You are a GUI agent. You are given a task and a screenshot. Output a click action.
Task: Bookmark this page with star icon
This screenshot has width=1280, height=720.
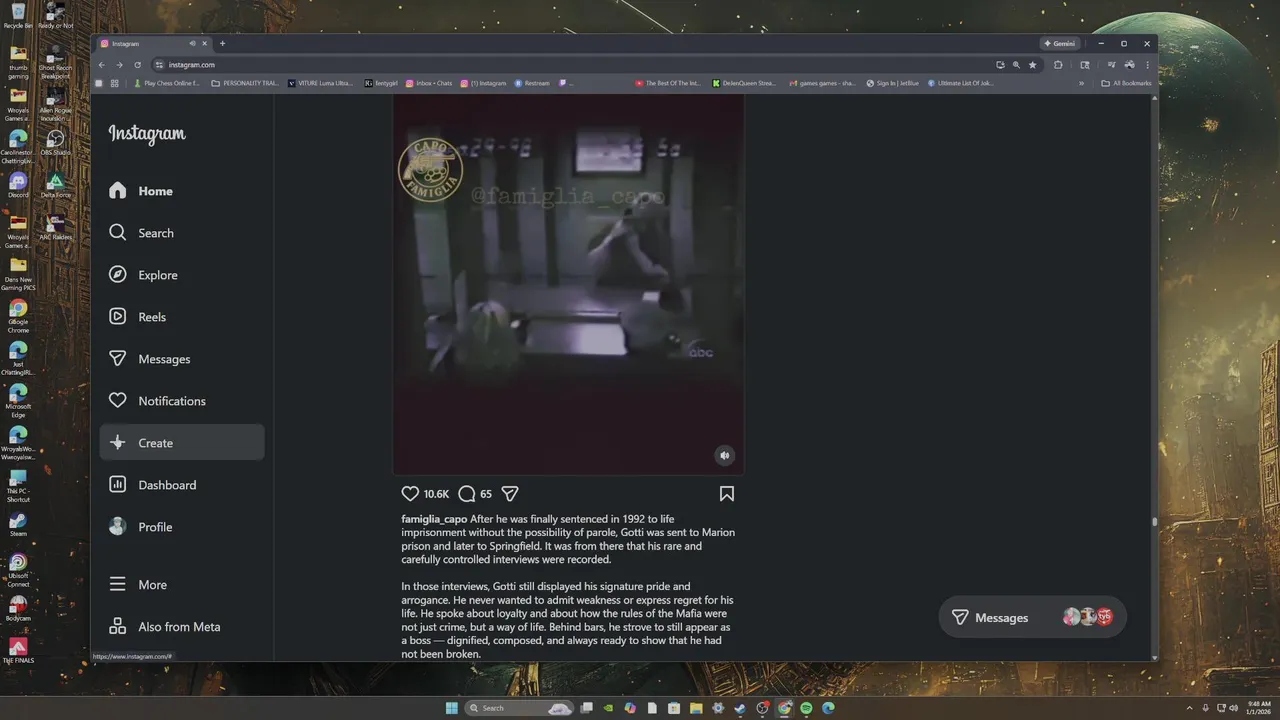point(1033,65)
